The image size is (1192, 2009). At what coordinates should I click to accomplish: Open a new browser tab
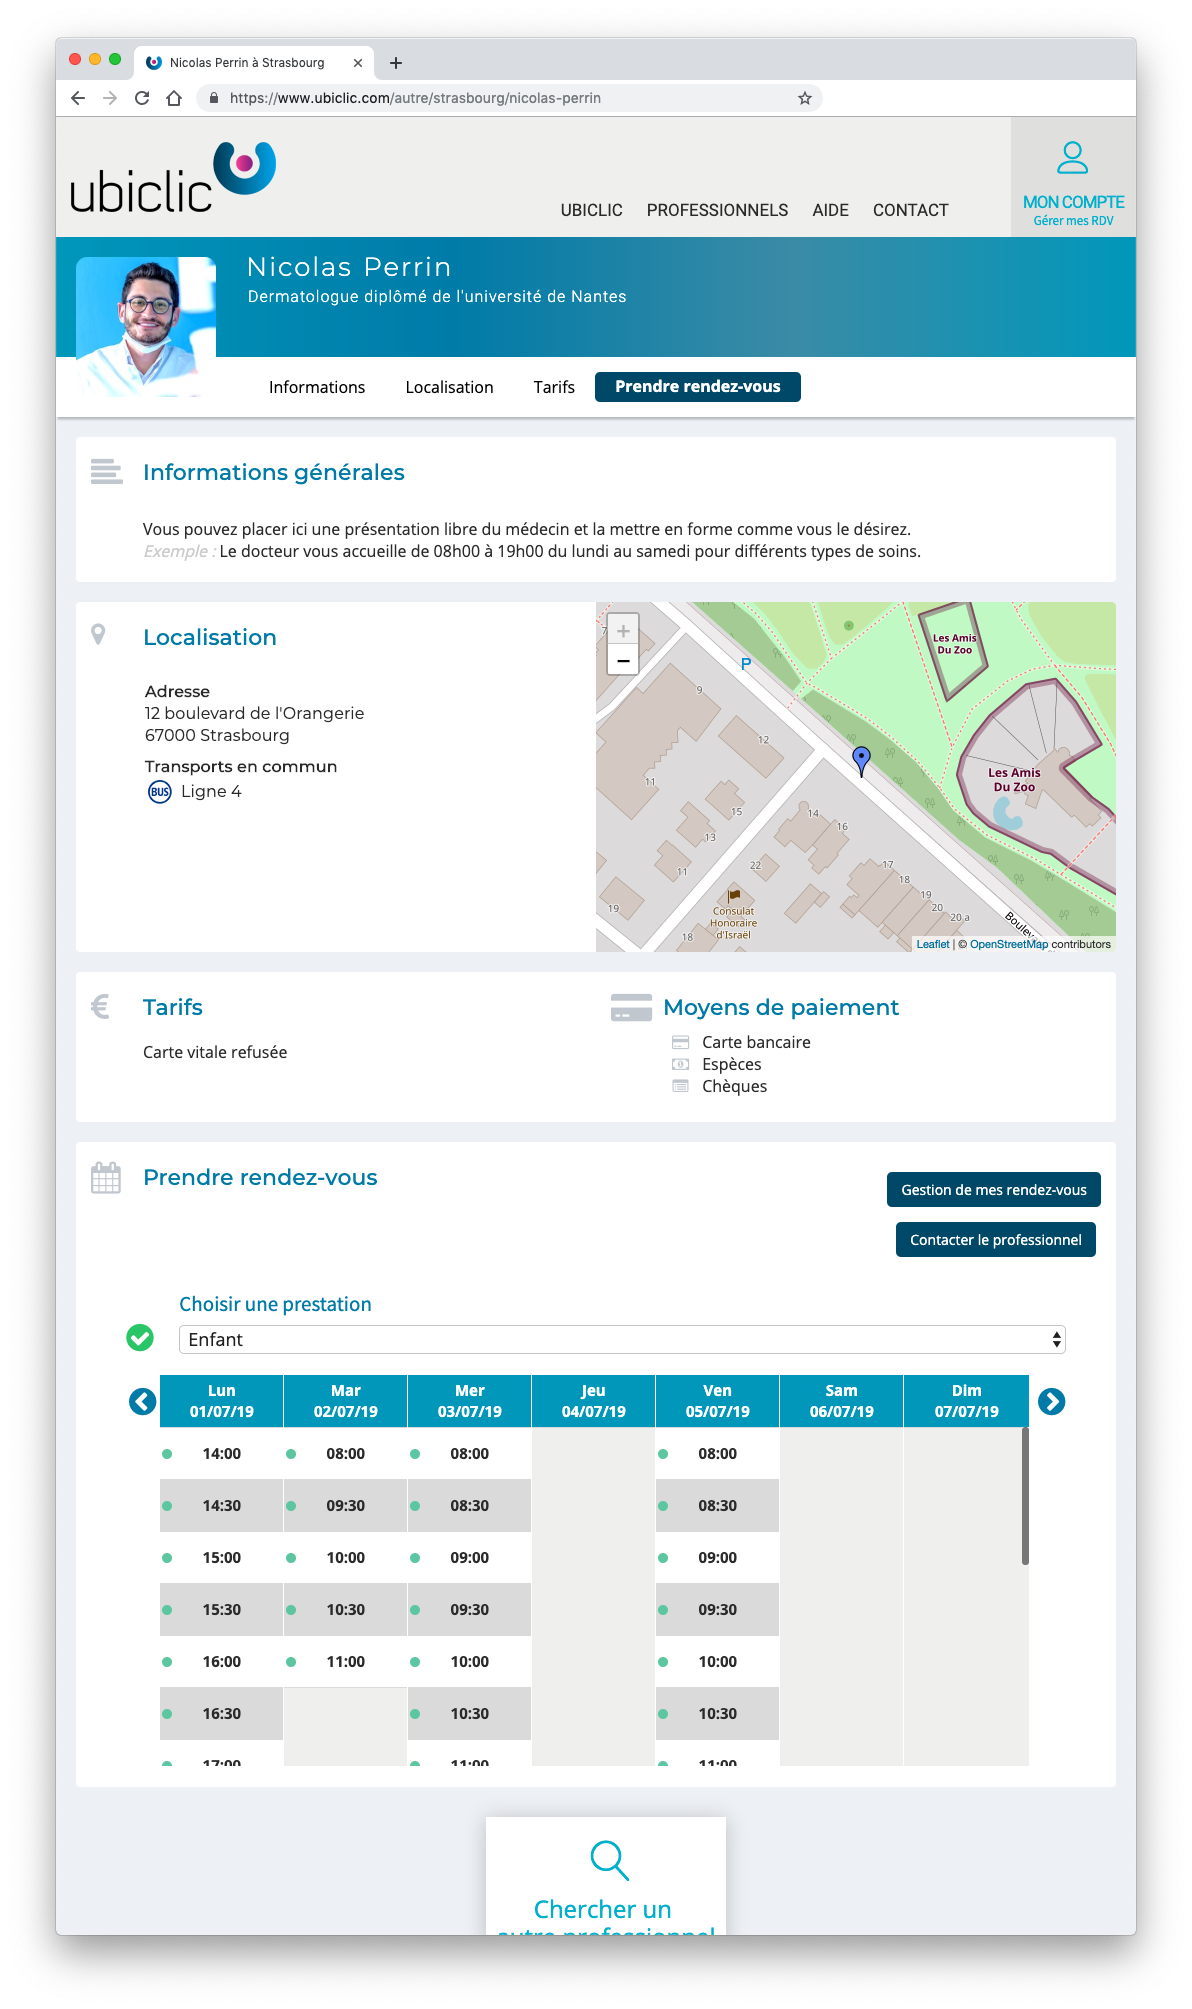click(x=396, y=63)
